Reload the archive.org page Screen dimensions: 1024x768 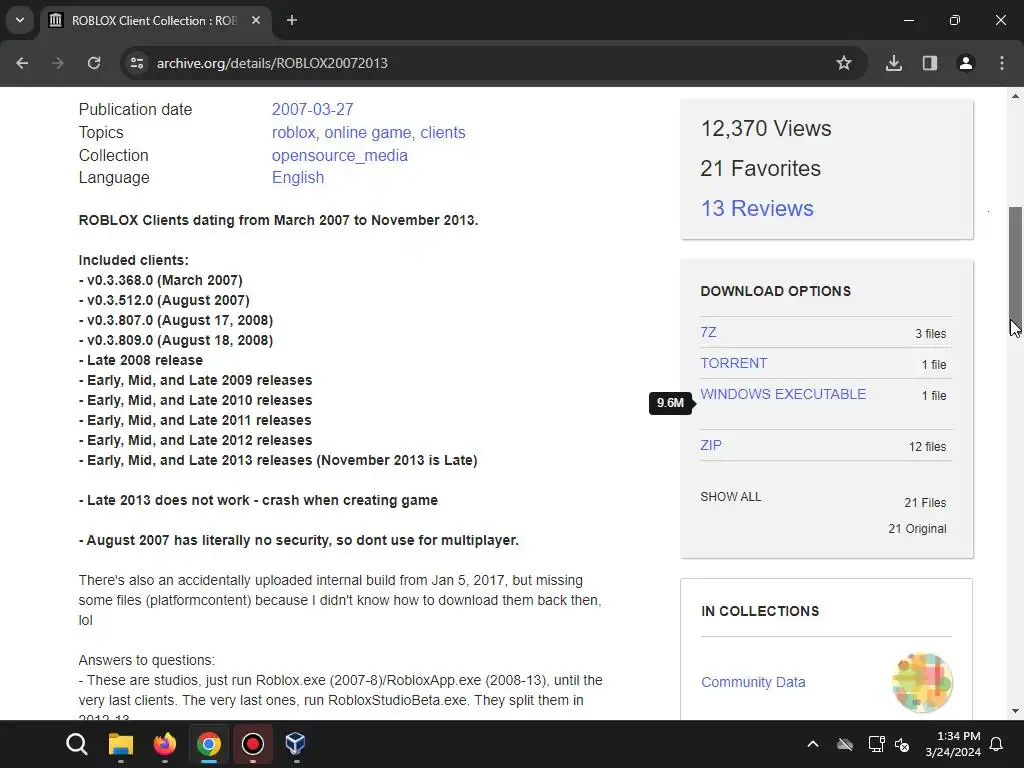(94, 63)
